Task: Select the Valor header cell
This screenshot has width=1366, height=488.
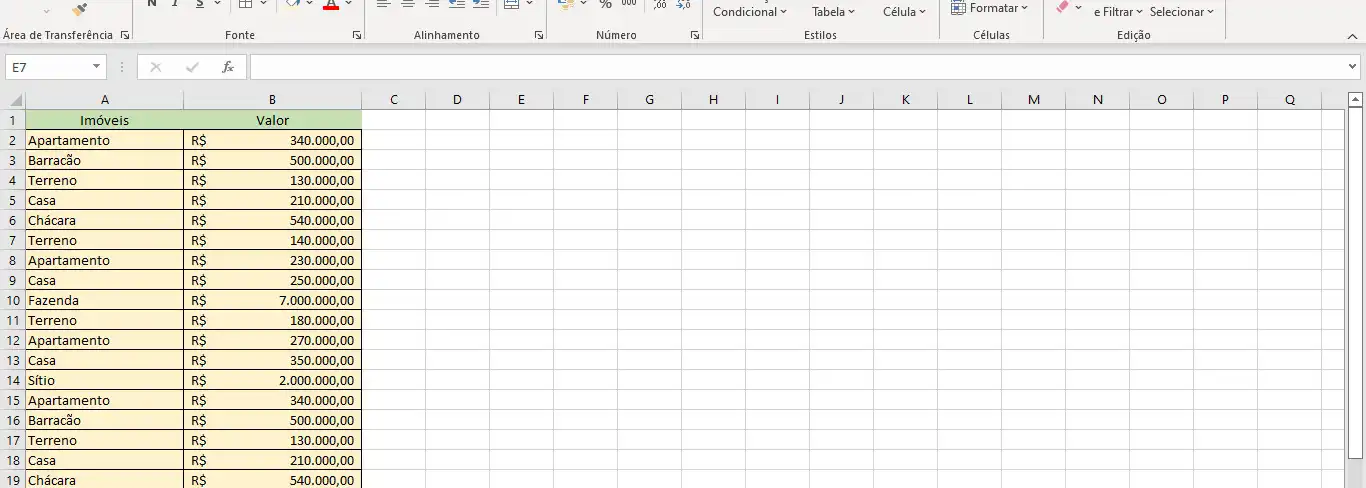Action: click(x=272, y=120)
